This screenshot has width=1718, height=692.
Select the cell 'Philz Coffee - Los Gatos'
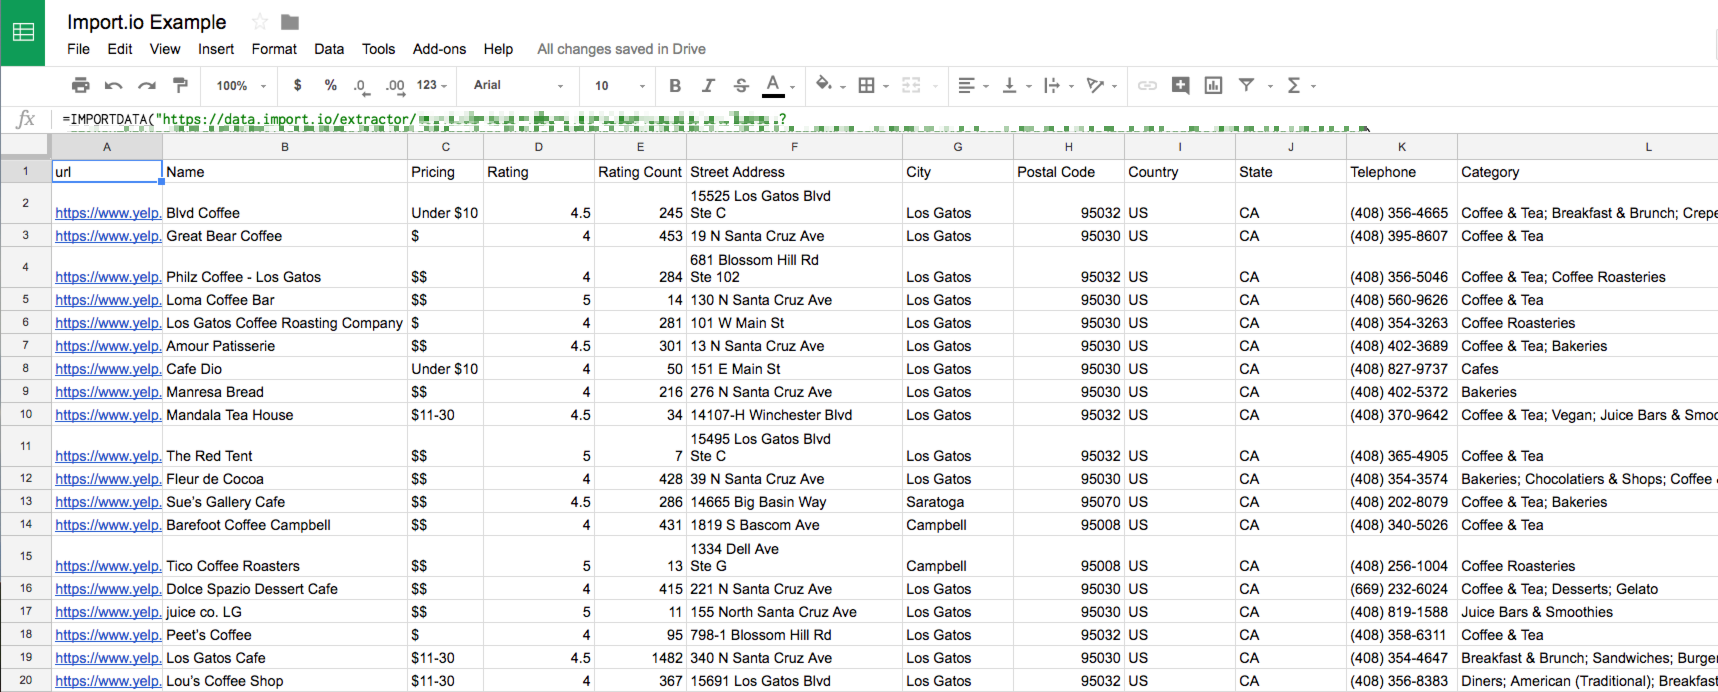tap(285, 267)
